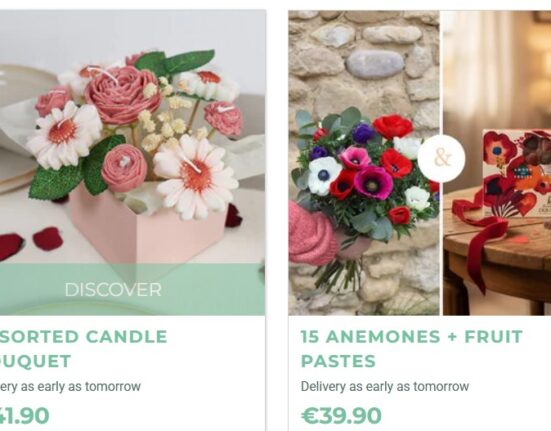Click the large pink rose candle

coord(122,95)
